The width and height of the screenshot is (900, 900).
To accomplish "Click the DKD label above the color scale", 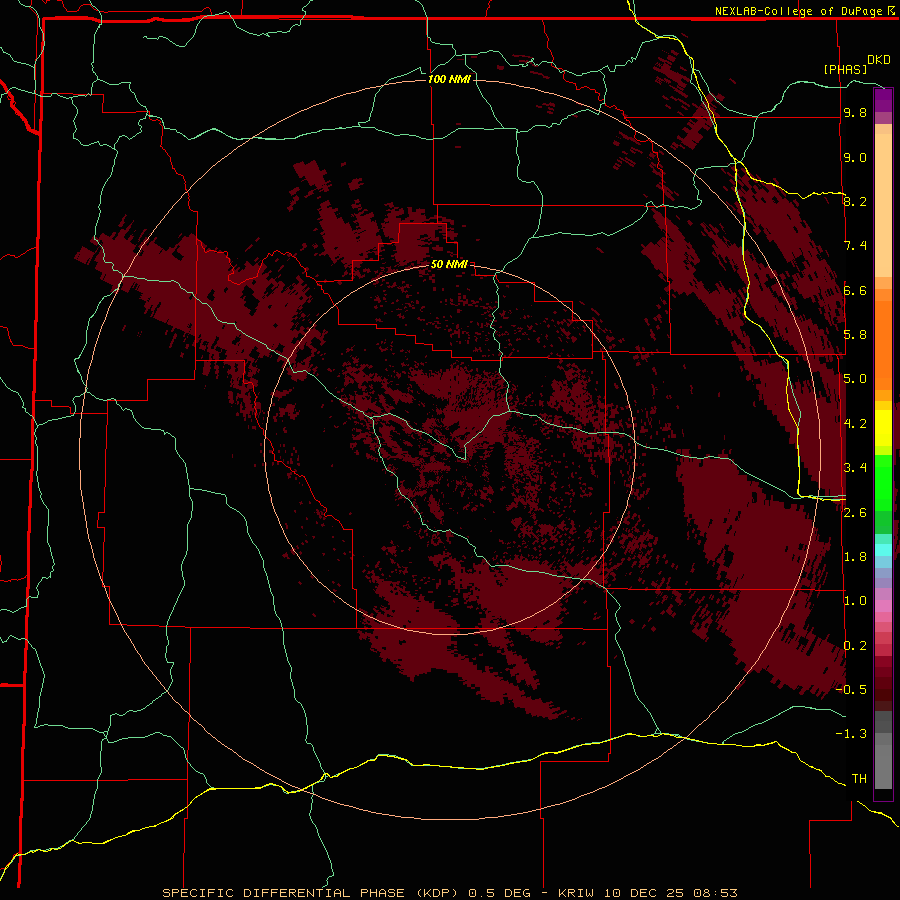I will pyautogui.click(x=879, y=60).
